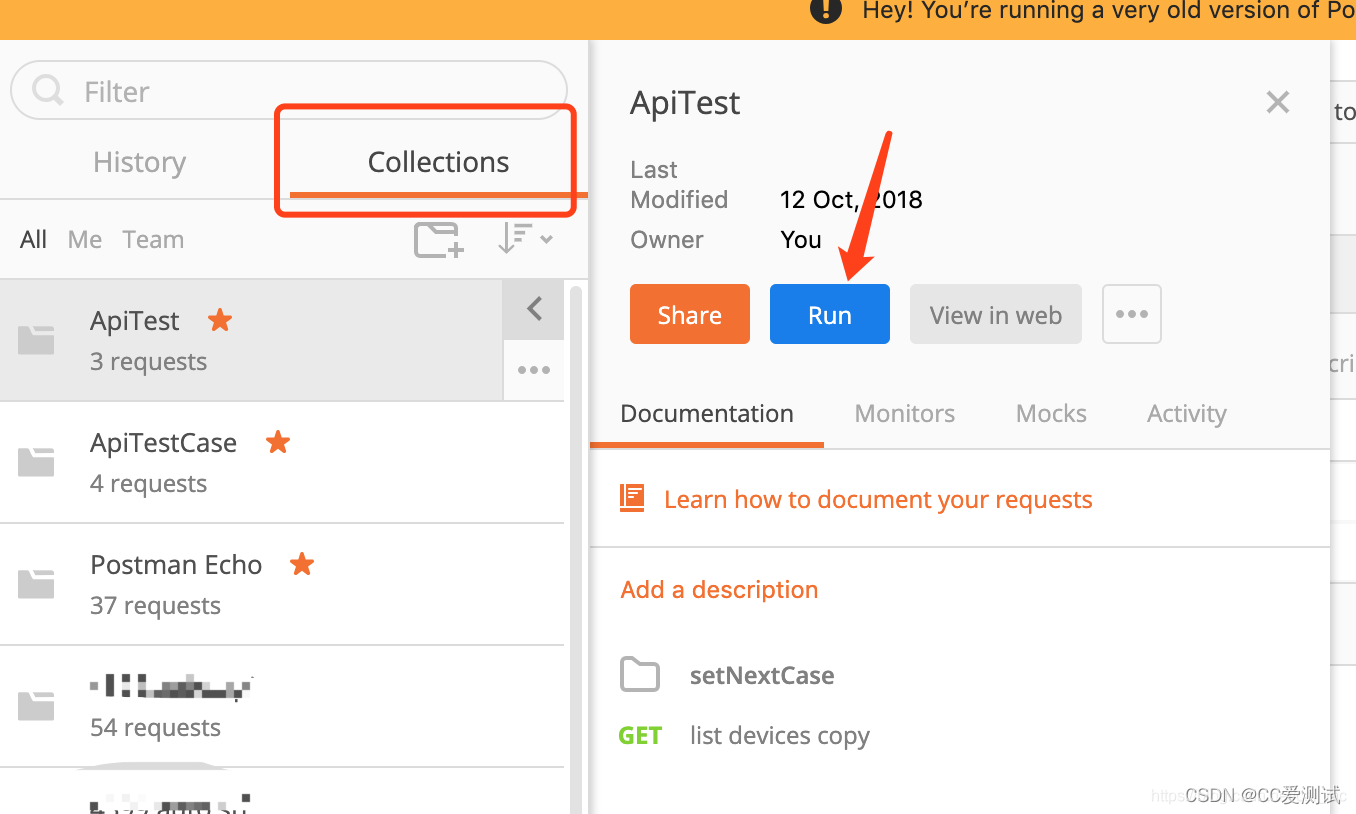
Task: Open ApiTest collection three-dot options
Action: tap(534, 370)
